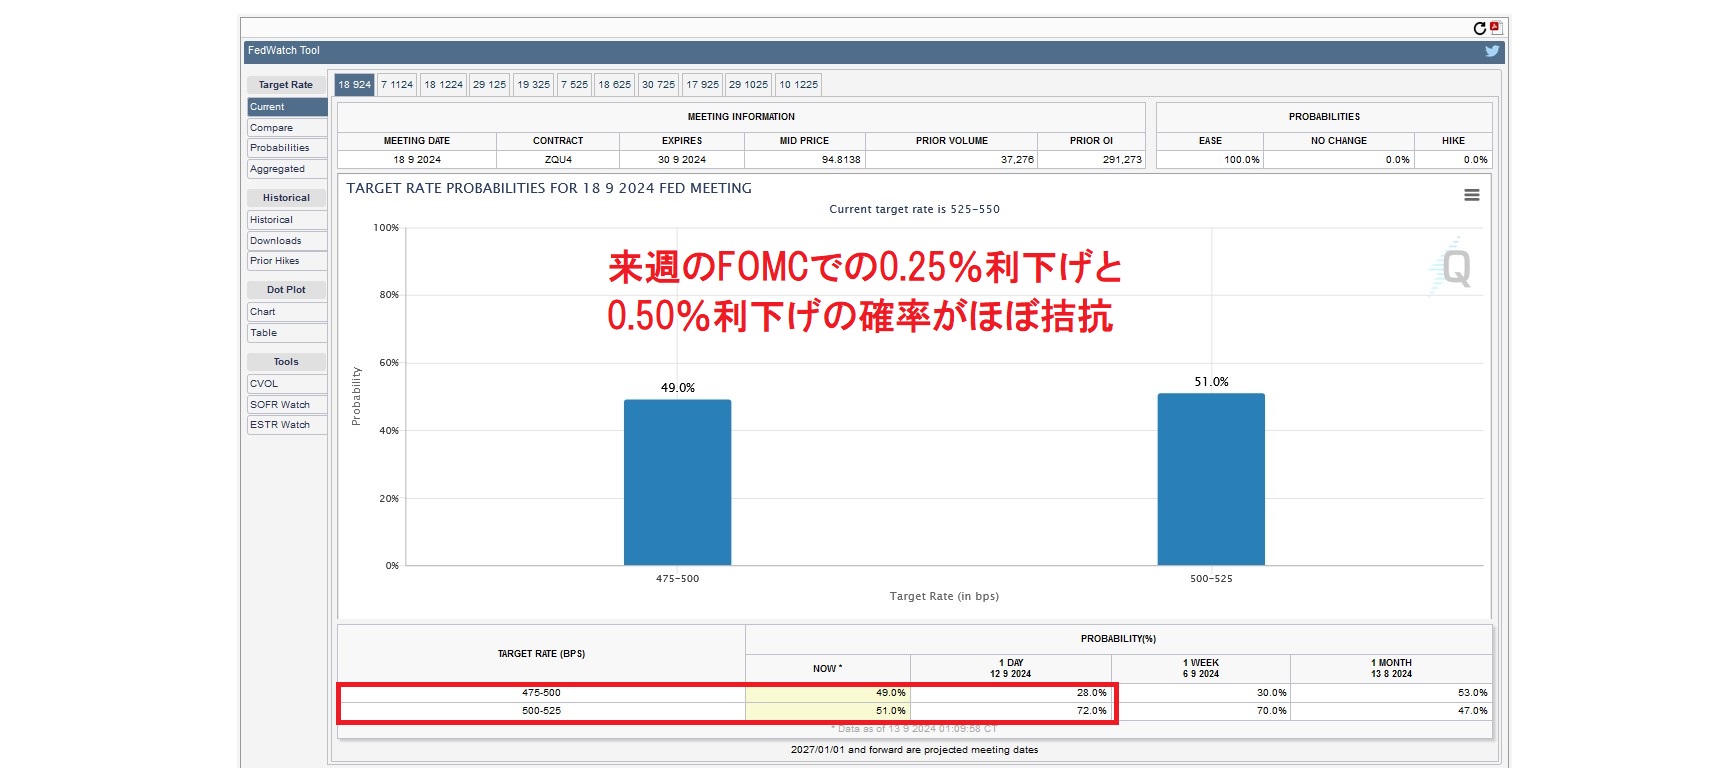Screen dimensions: 1735x768
Task: Open Chart under Dot Plot
Action: (287, 312)
